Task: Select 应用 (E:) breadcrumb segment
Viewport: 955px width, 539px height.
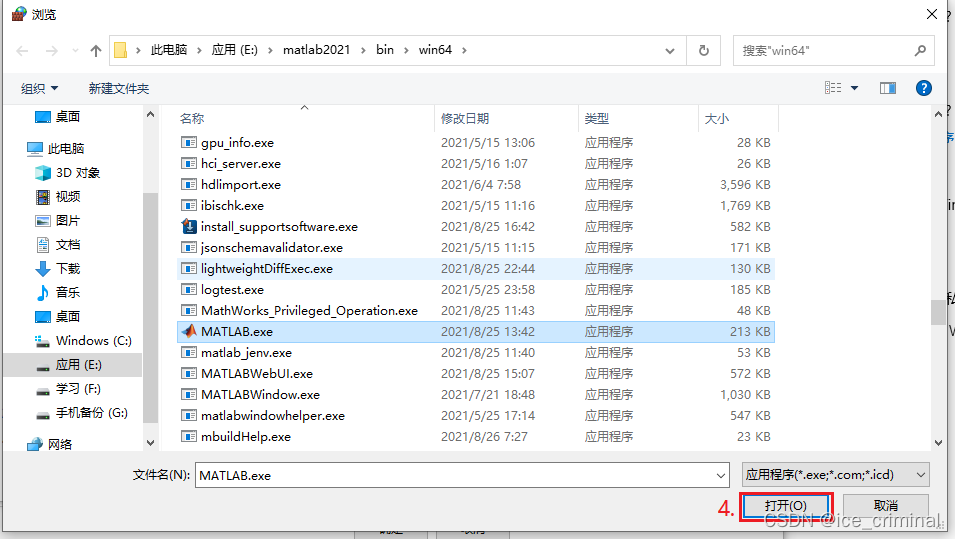Action: pyautogui.click(x=234, y=50)
